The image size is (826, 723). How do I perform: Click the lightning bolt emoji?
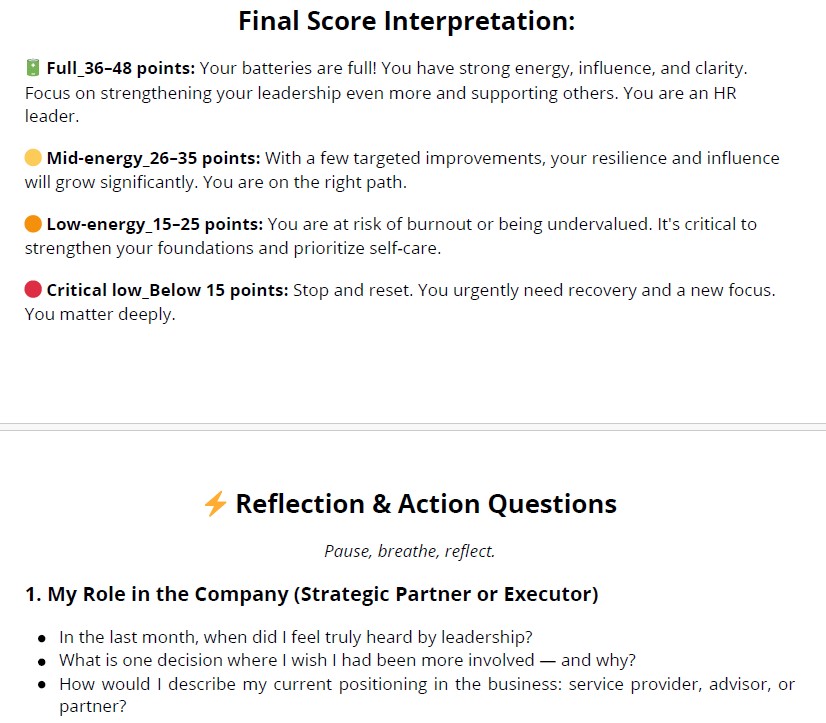pyautogui.click(x=215, y=504)
